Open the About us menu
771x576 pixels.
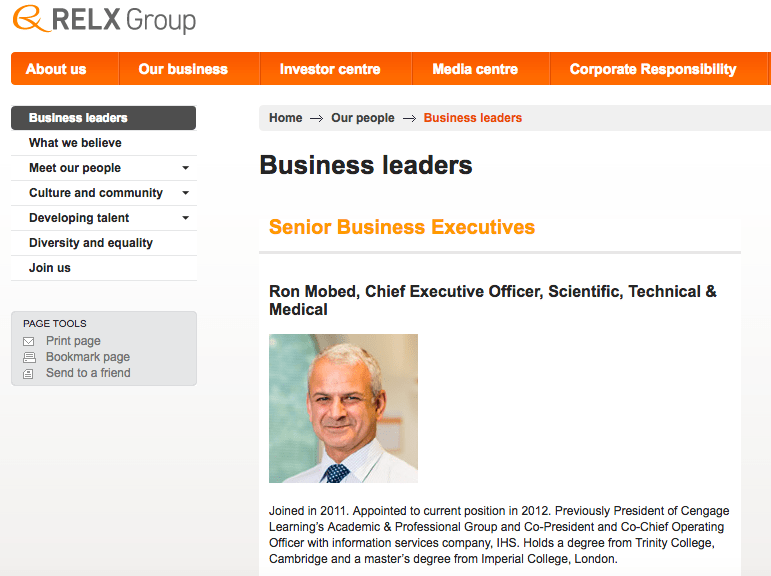pos(56,69)
